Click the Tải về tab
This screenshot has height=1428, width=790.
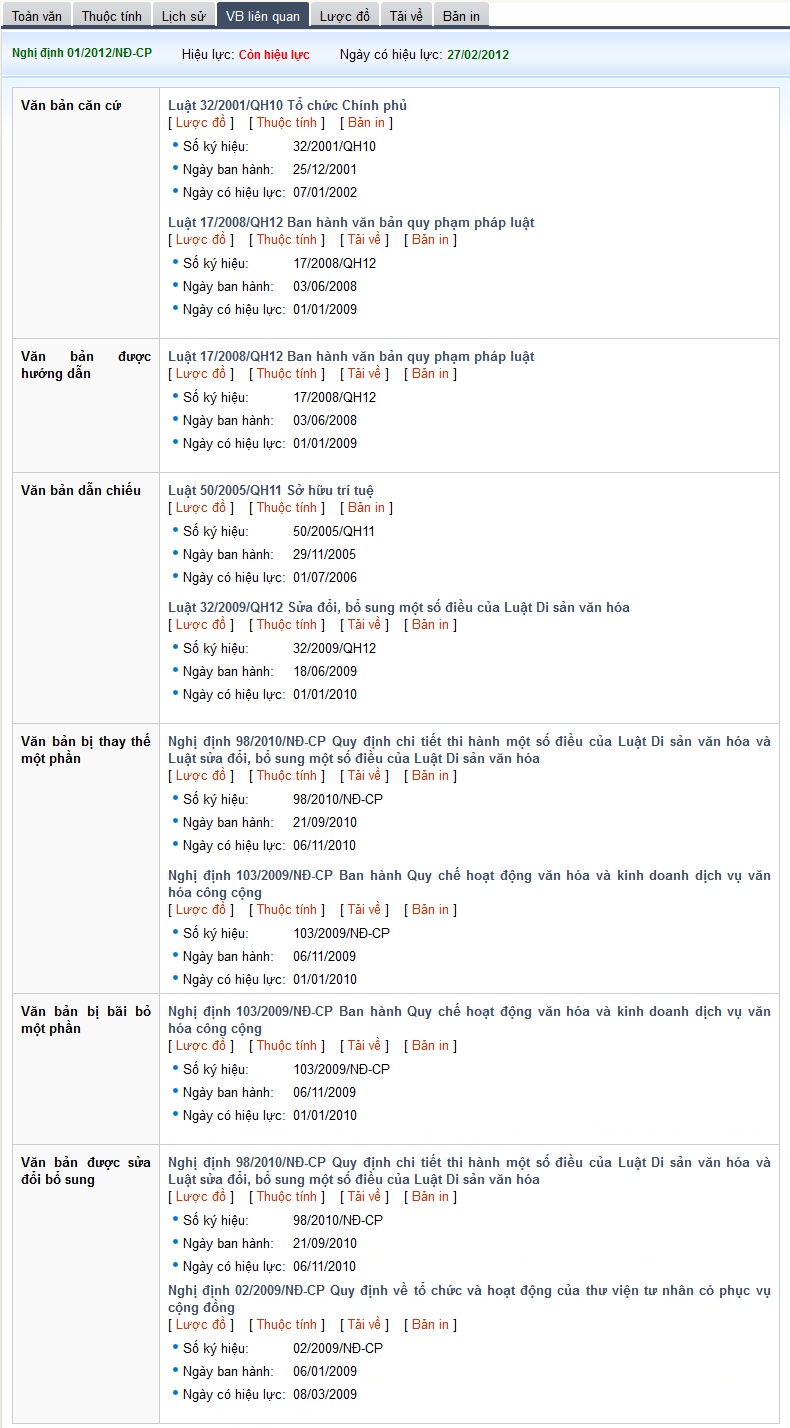click(x=406, y=16)
